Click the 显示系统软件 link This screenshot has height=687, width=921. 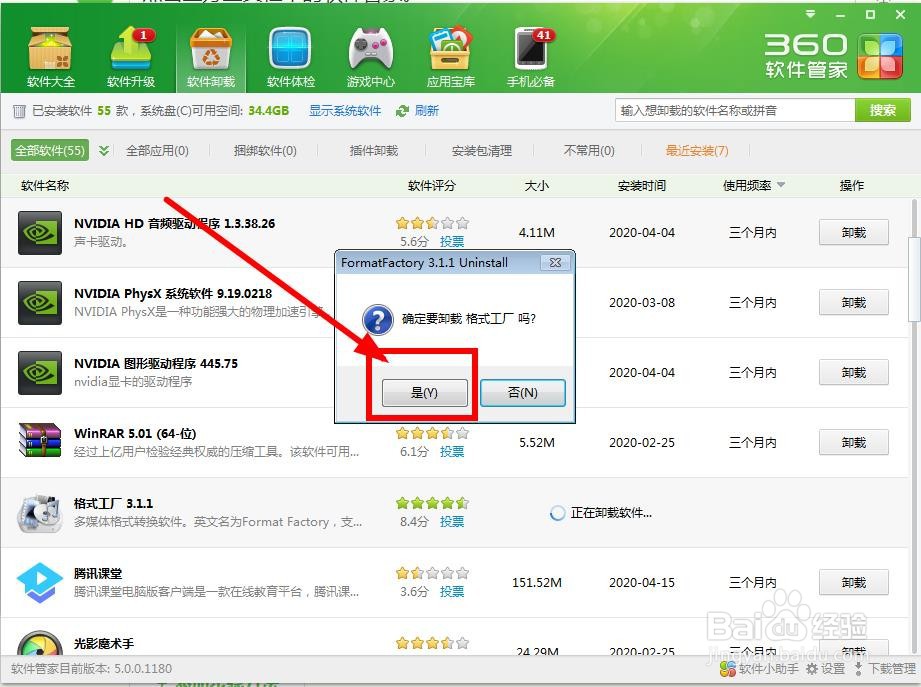click(x=345, y=111)
